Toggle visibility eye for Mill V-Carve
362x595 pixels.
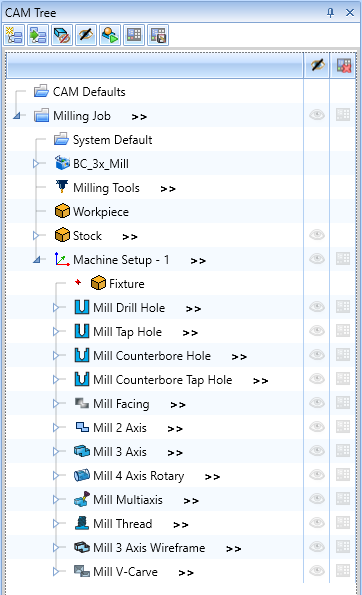(x=317, y=571)
